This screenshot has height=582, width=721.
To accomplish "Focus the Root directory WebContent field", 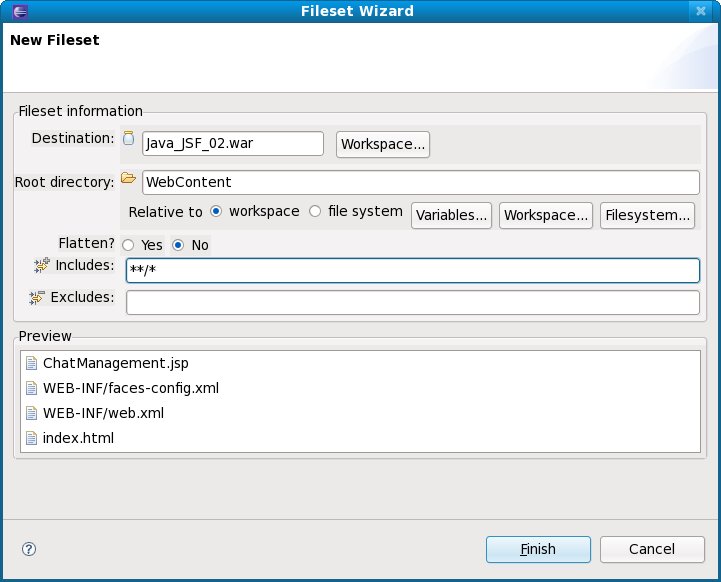I will 420,182.
